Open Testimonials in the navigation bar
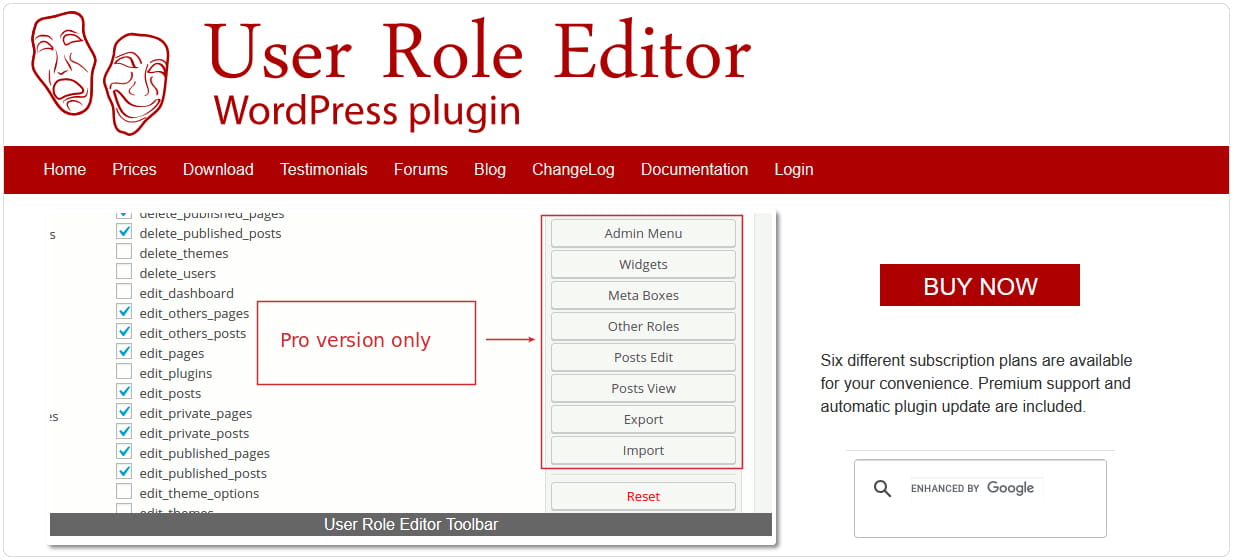The width and height of the screenshot is (1234, 560). coord(324,169)
